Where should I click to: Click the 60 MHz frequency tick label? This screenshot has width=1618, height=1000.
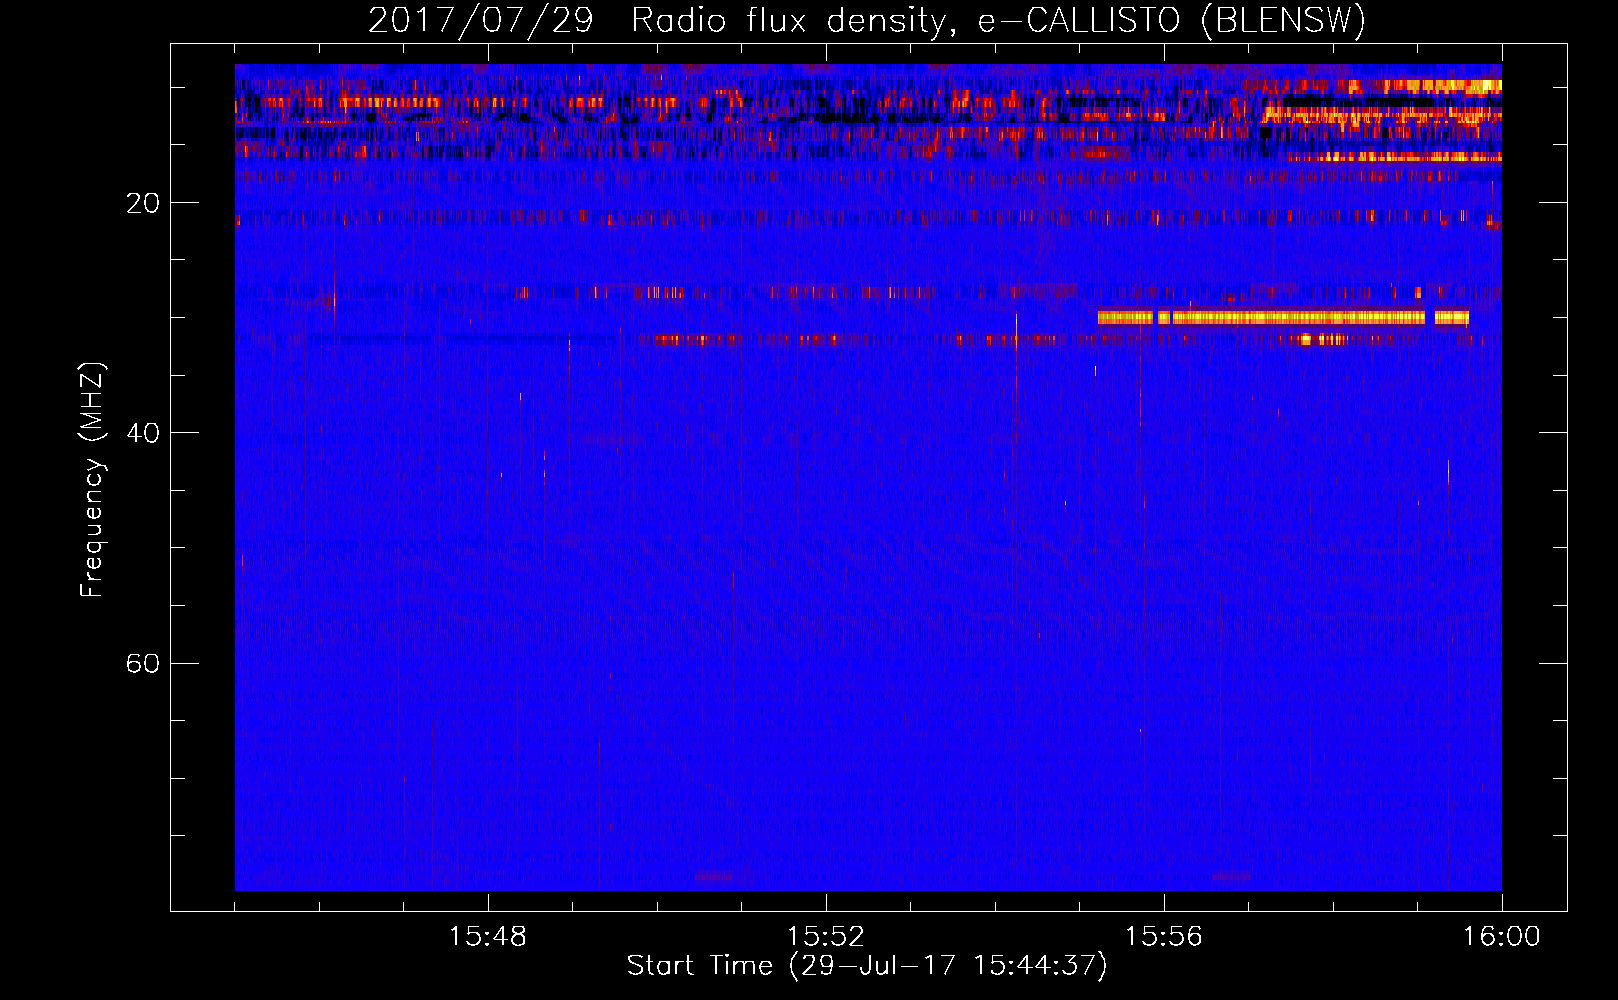tap(142, 663)
